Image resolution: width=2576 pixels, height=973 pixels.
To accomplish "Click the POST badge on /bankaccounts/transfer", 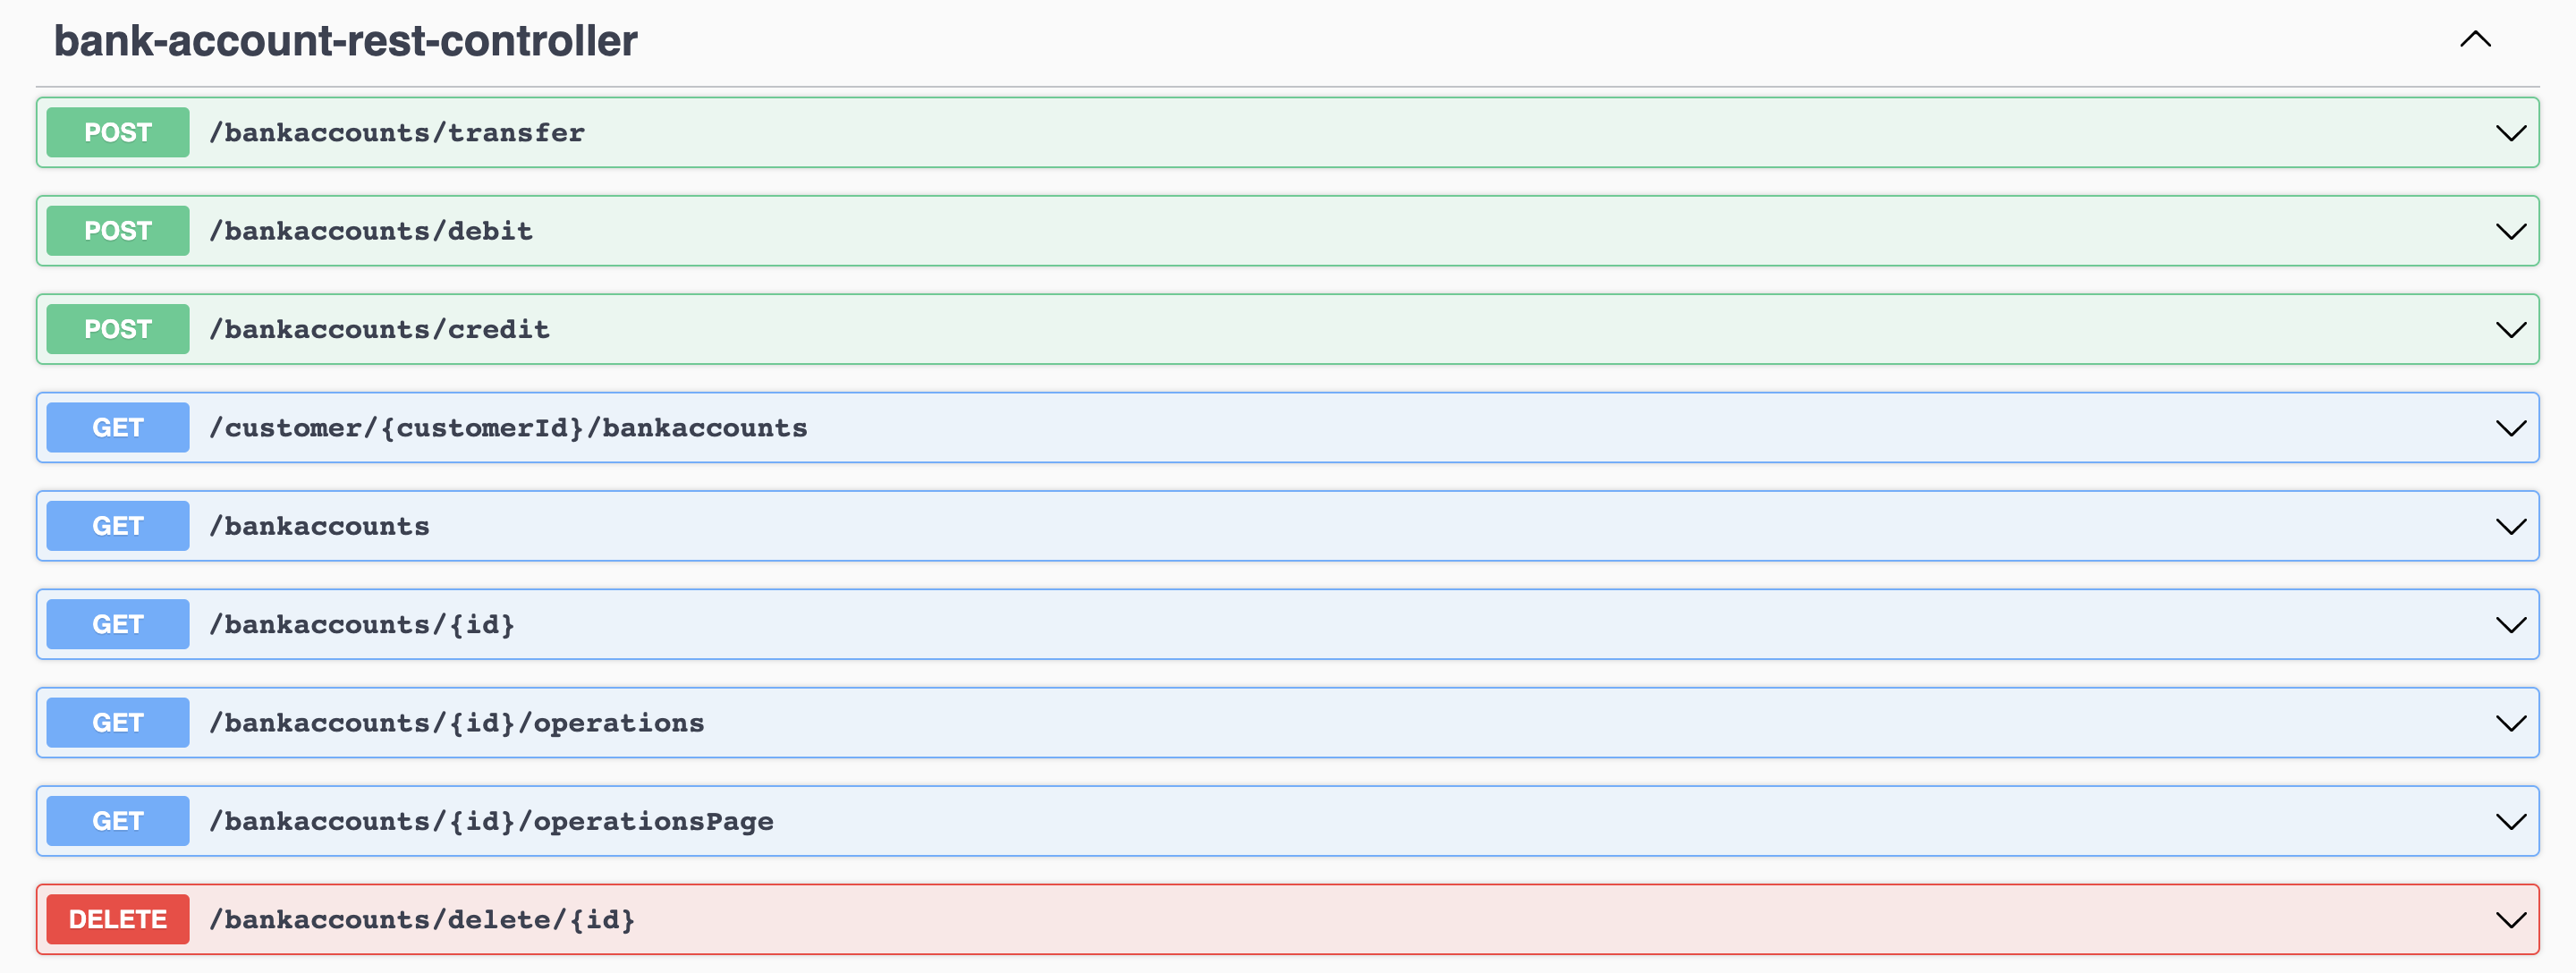I will (117, 131).
